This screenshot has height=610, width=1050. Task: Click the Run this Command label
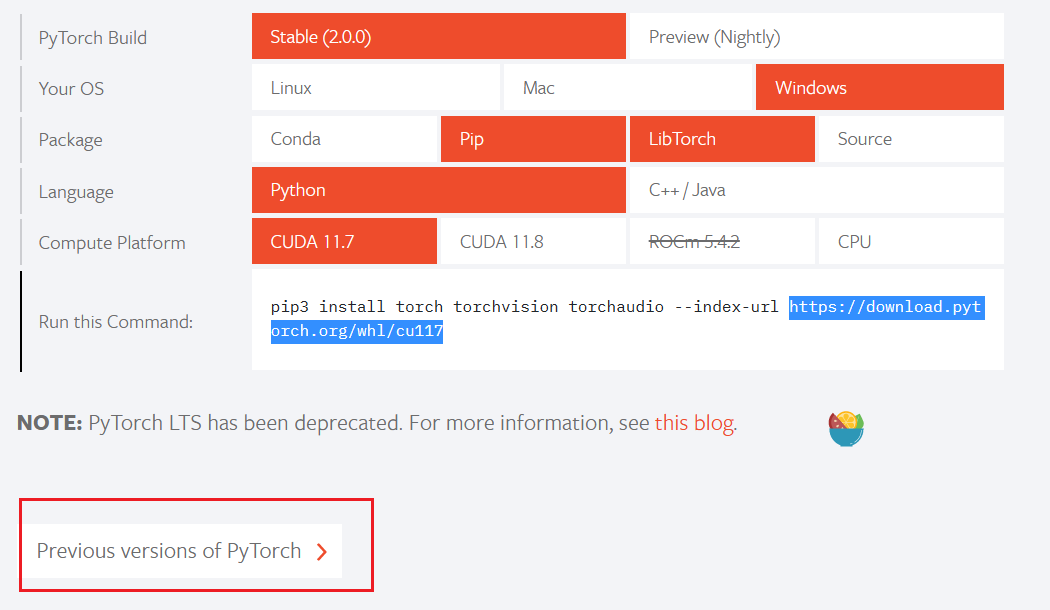click(115, 321)
